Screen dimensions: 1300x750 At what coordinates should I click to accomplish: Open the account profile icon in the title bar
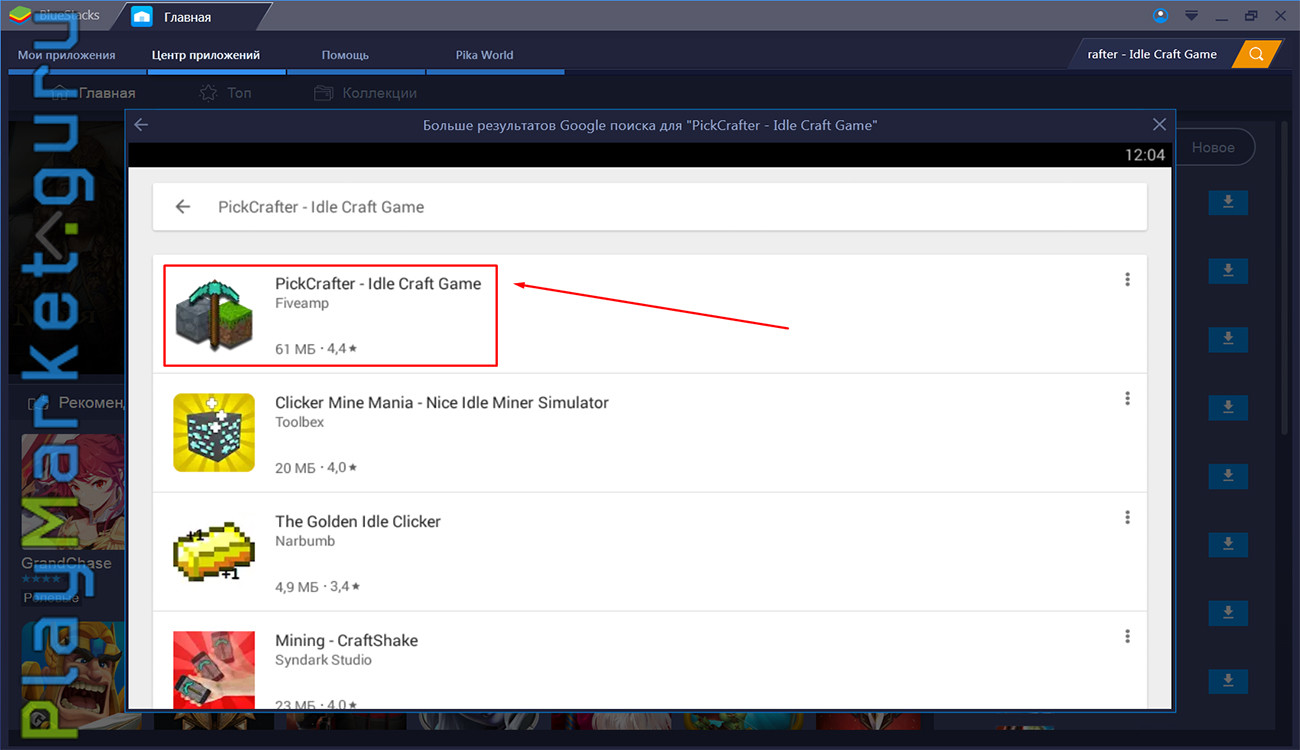[x=1161, y=15]
